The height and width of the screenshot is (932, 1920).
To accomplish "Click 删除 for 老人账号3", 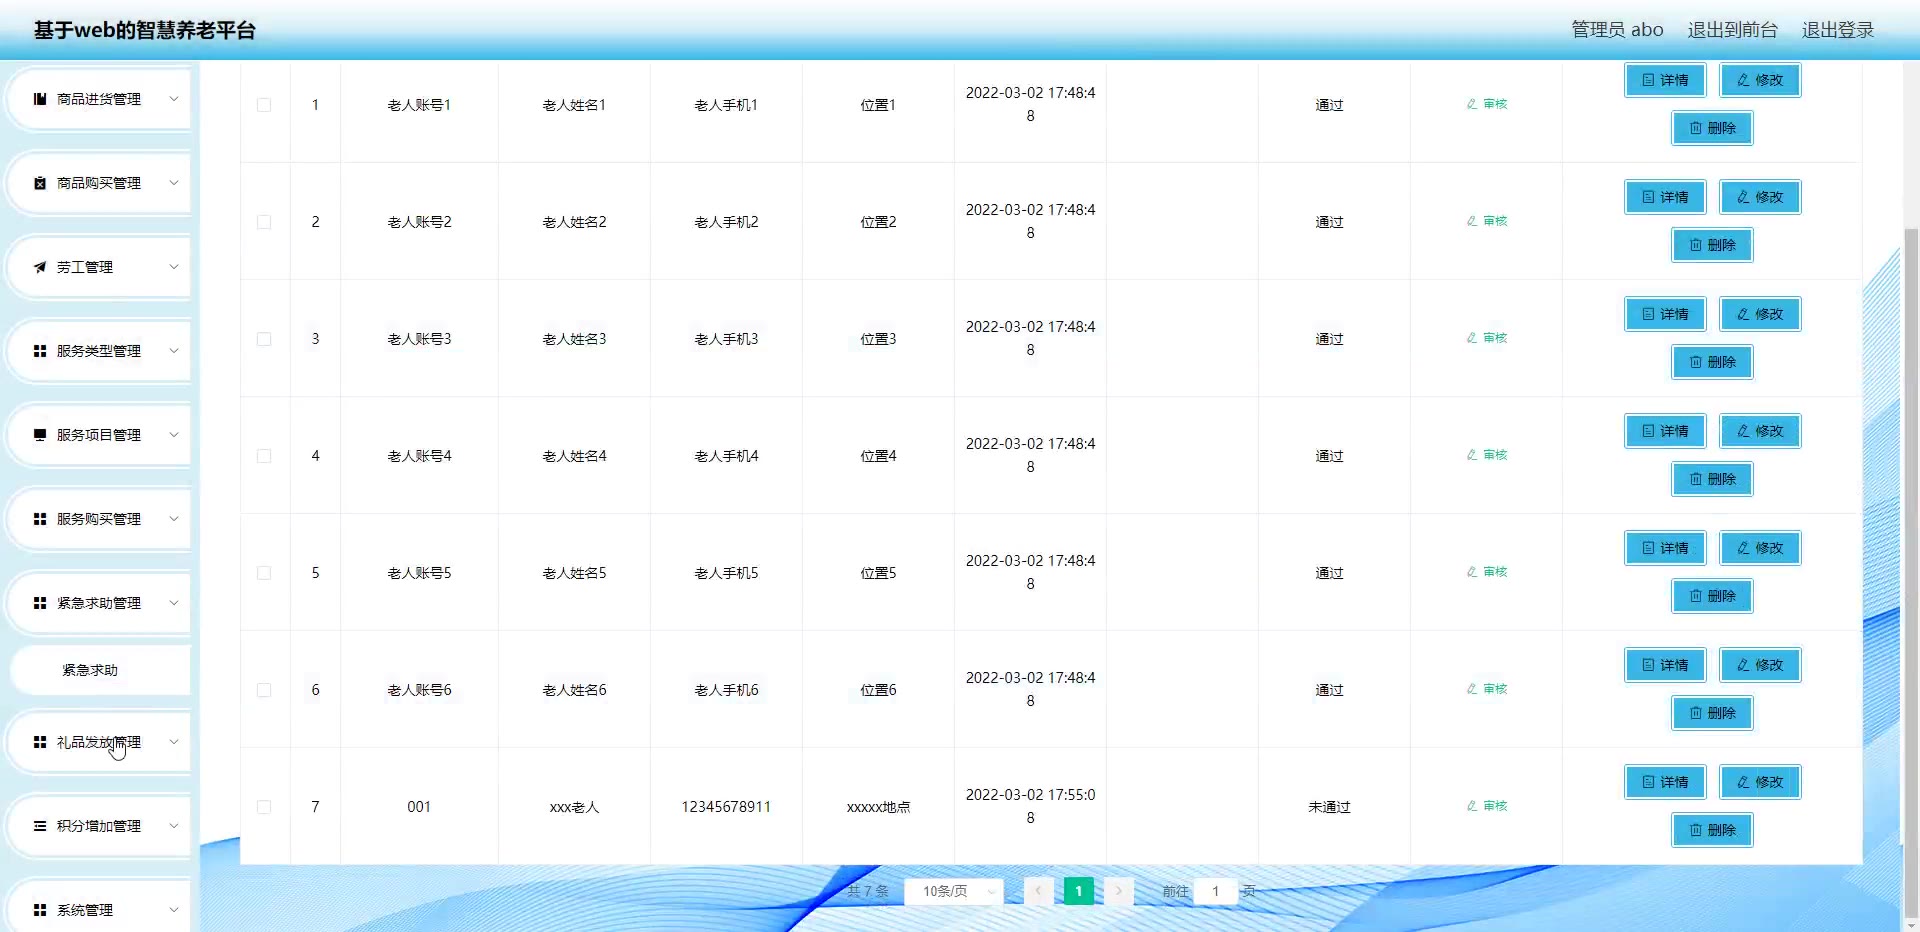I will point(1712,362).
